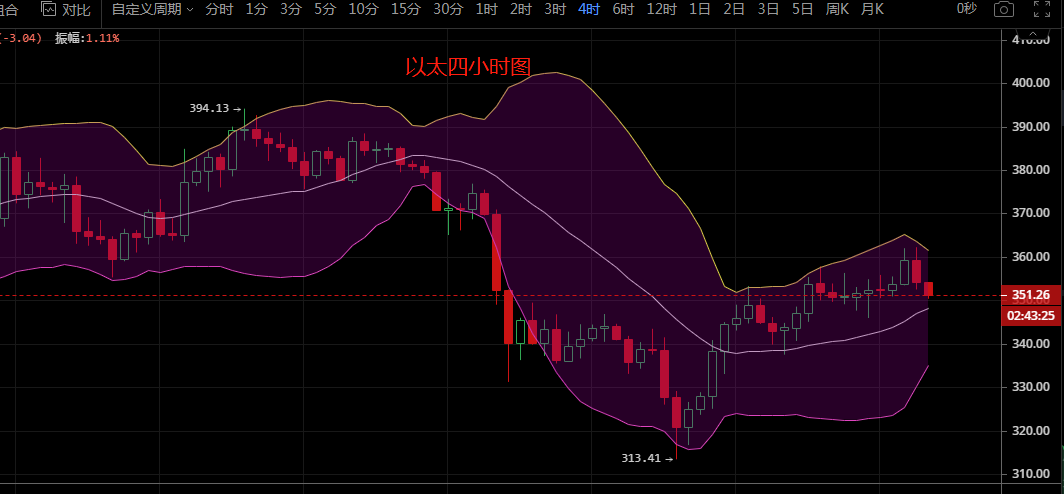Expand the 自定义周期 custom period dropdown
The image size is (1064, 494).
point(152,10)
